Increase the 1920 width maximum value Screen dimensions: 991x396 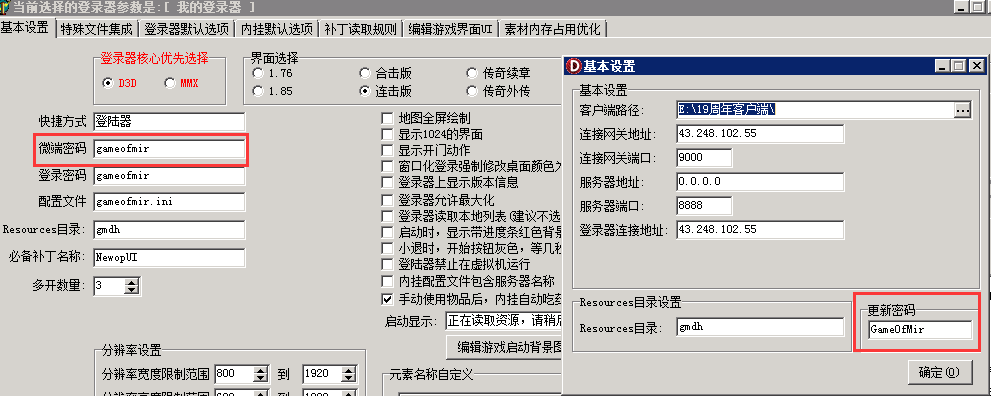point(349,370)
